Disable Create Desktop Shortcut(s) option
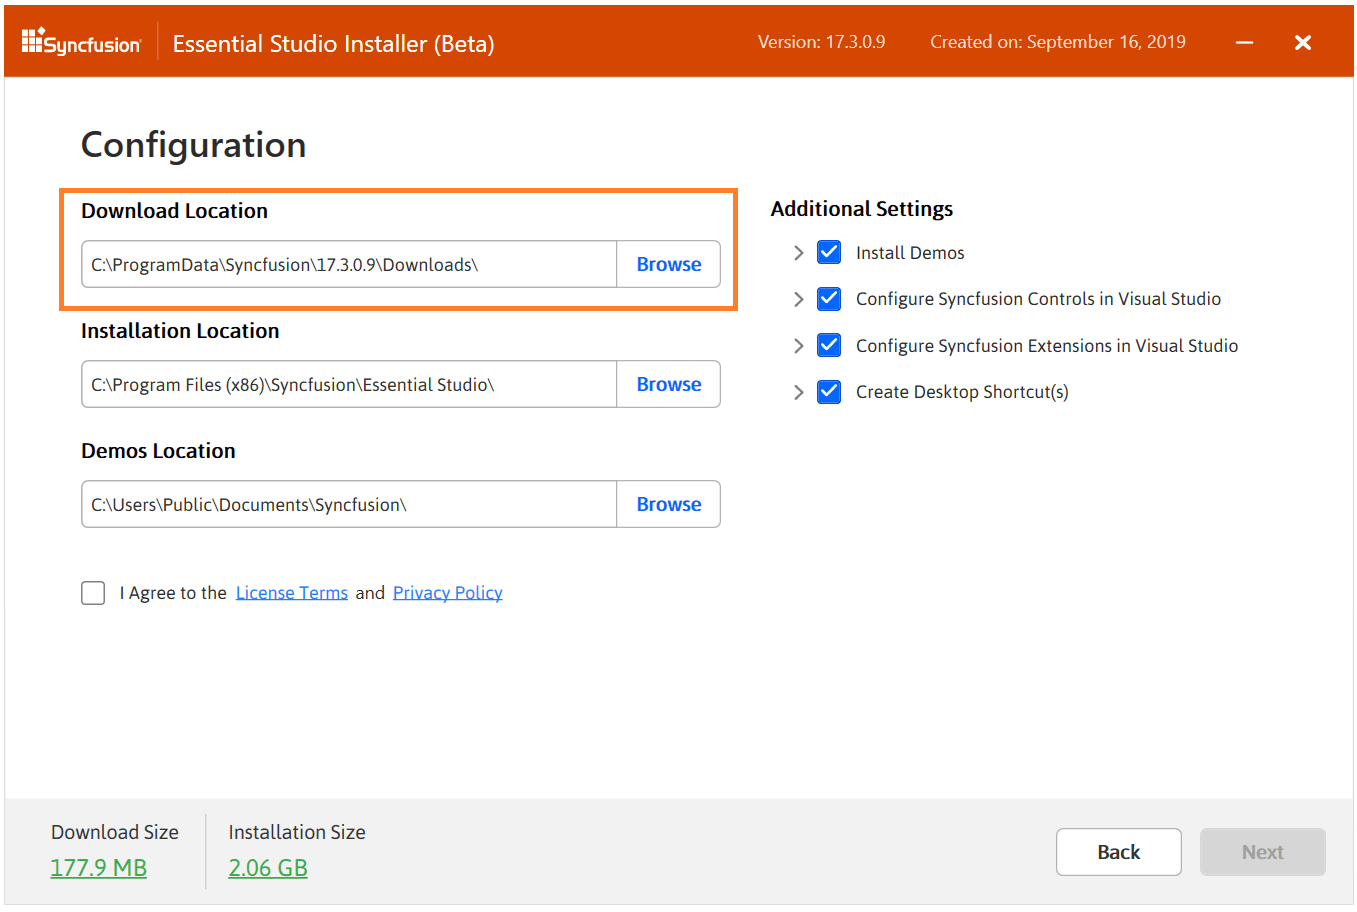The height and width of the screenshot is (912, 1357). (829, 391)
